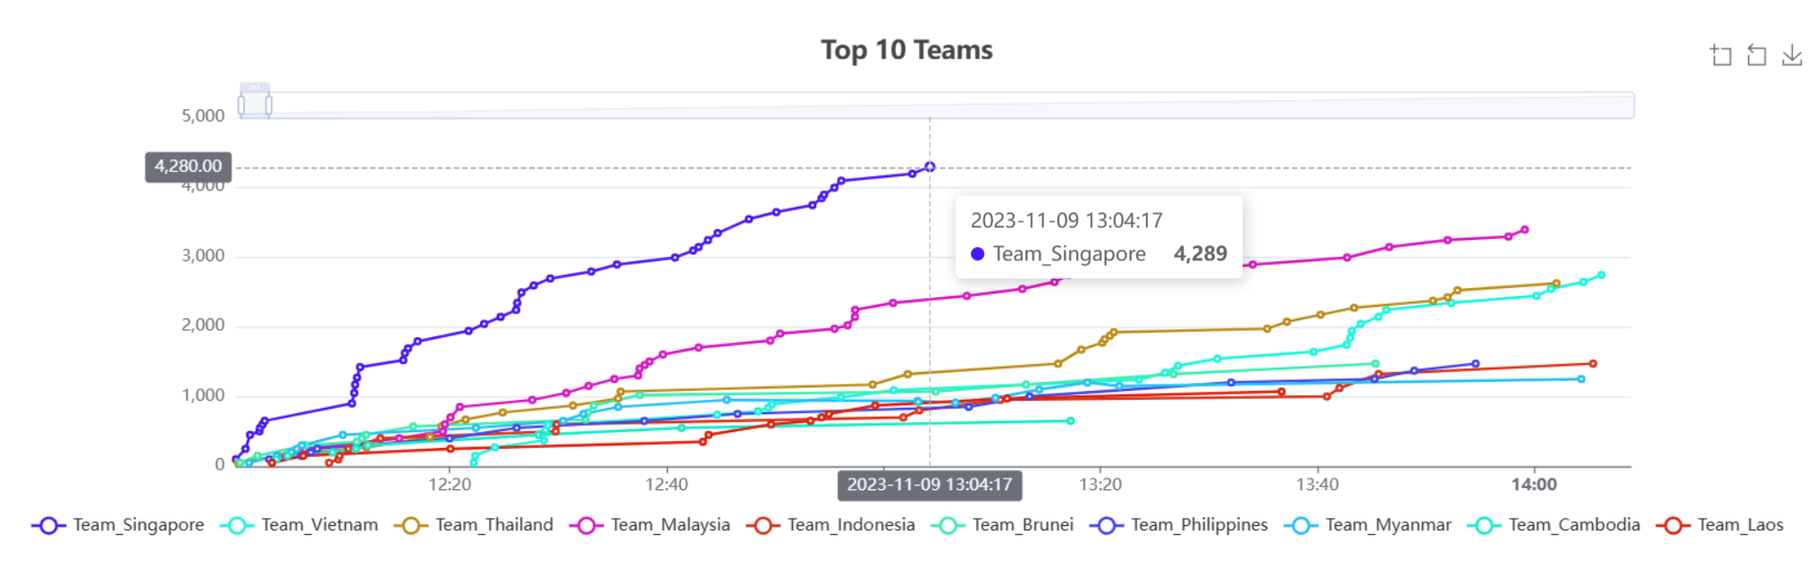Screen dimensions: 1820x569
Task: Hide the Team_Vietnam legend series
Action: [x=304, y=525]
